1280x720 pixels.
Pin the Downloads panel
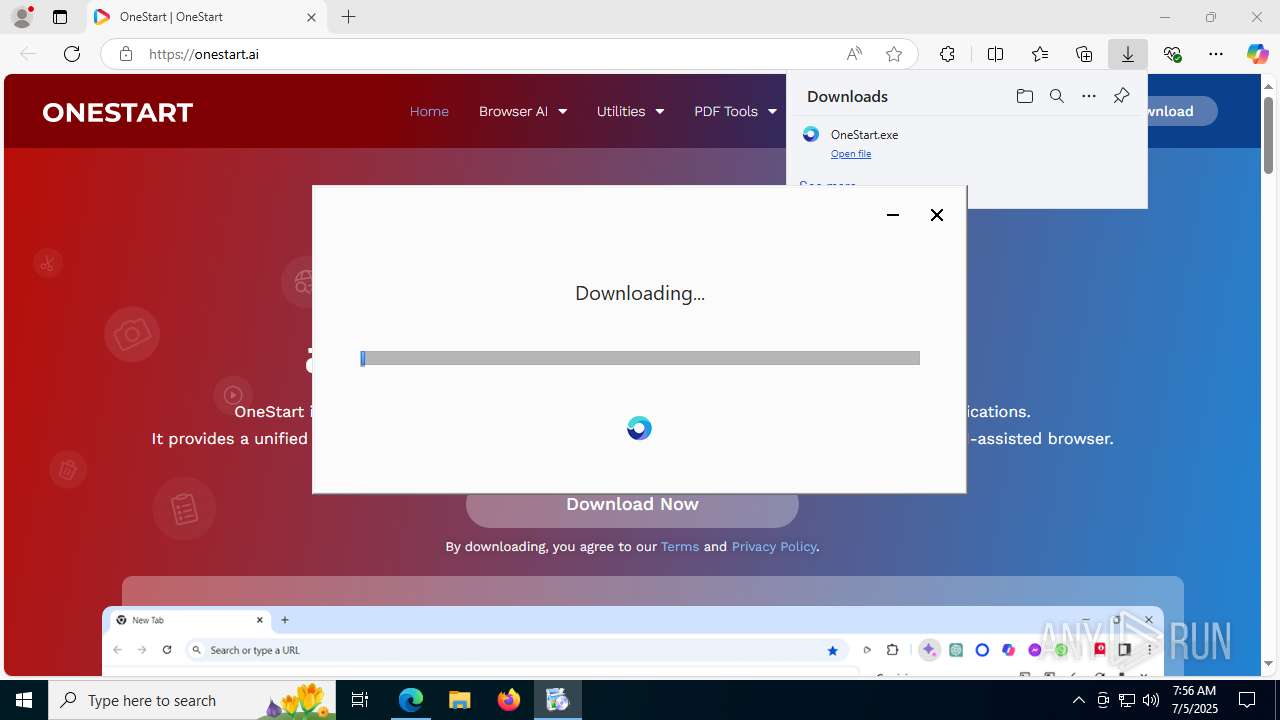[1121, 96]
